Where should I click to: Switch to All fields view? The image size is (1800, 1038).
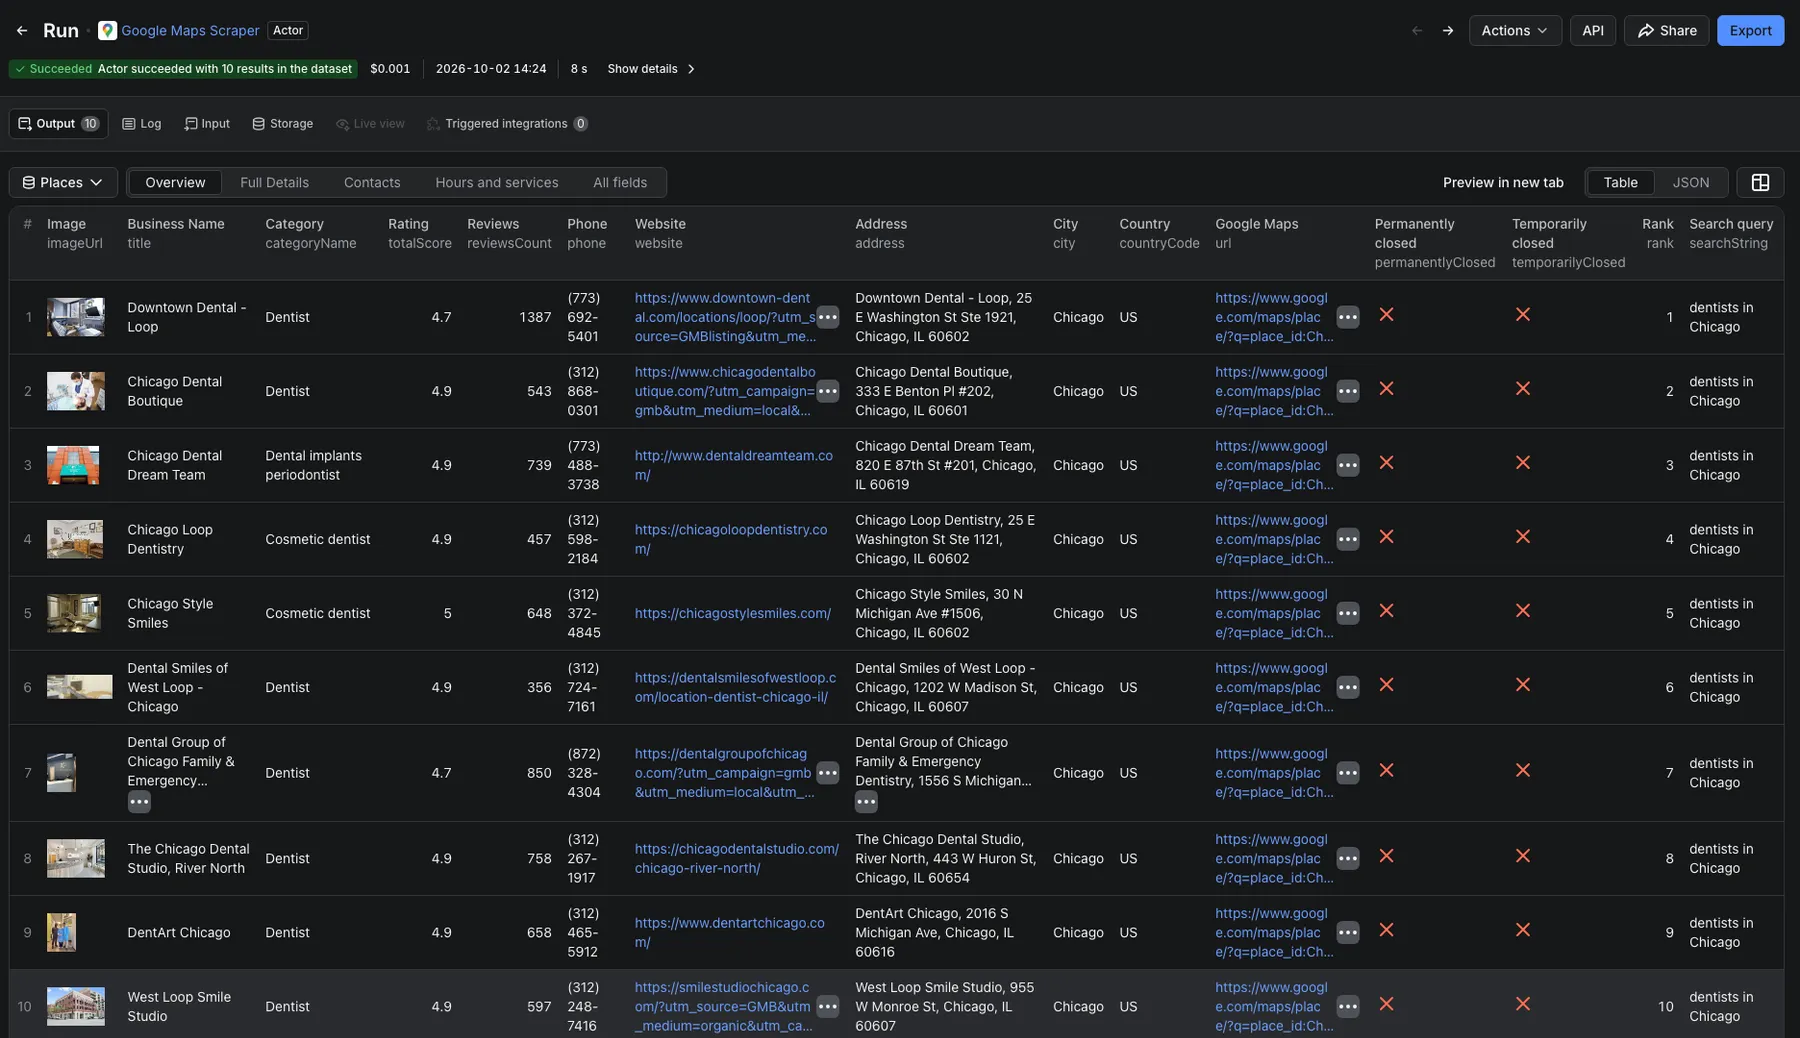pos(620,182)
